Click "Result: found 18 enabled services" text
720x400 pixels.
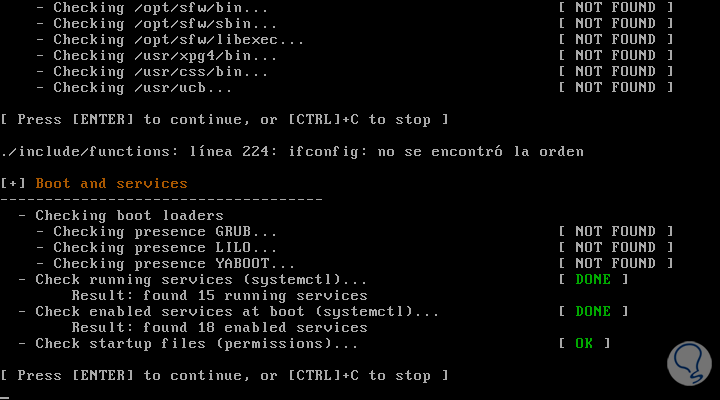[x=219, y=327]
